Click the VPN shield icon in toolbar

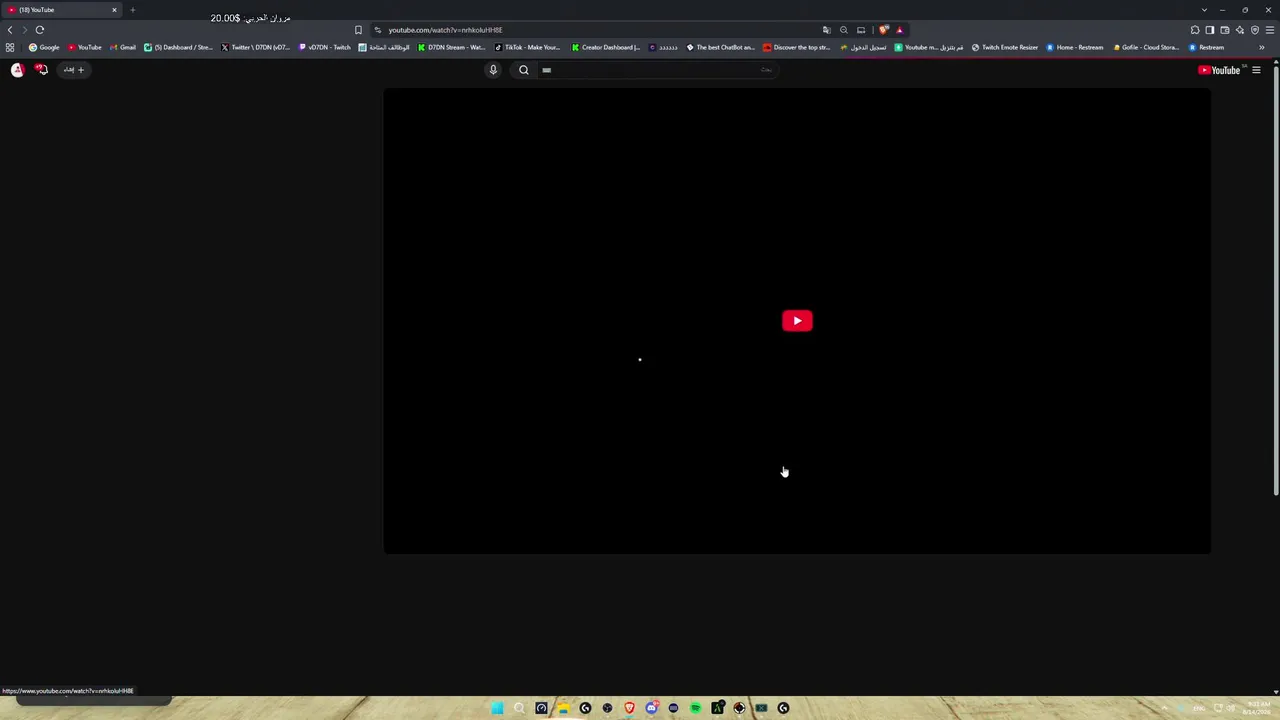pyautogui.click(x=1255, y=30)
